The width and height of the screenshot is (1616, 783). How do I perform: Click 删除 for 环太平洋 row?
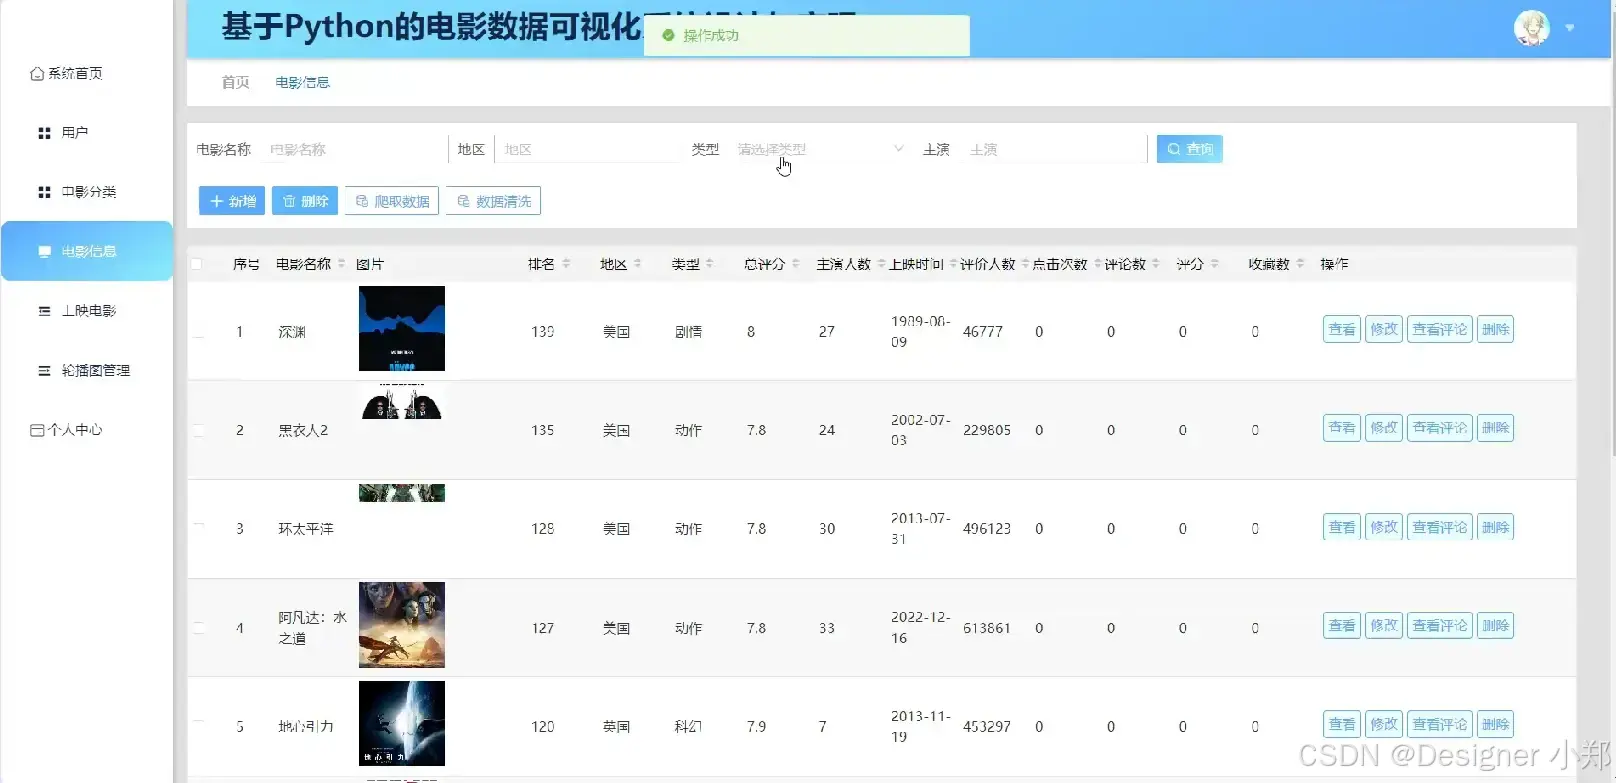(1495, 527)
